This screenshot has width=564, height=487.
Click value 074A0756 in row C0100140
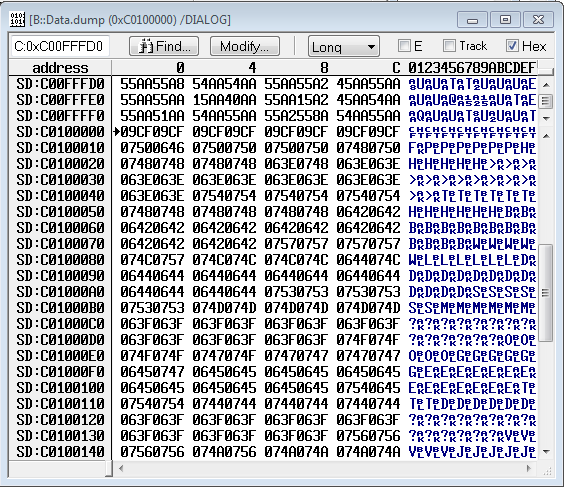224,451
